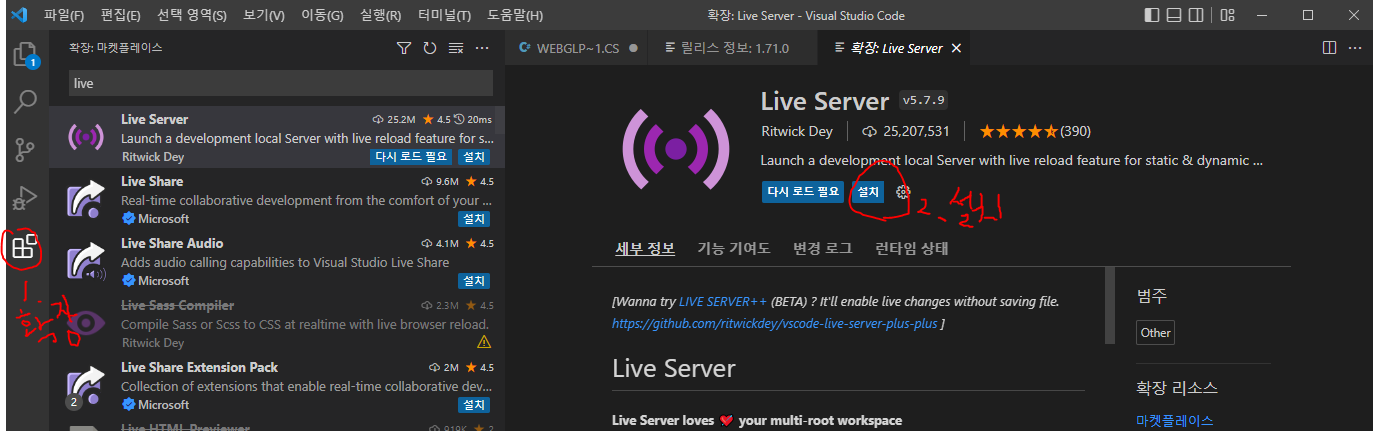Open the 도움말(H) menu
The image size is (1373, 431).
click(x=515, y=15)
